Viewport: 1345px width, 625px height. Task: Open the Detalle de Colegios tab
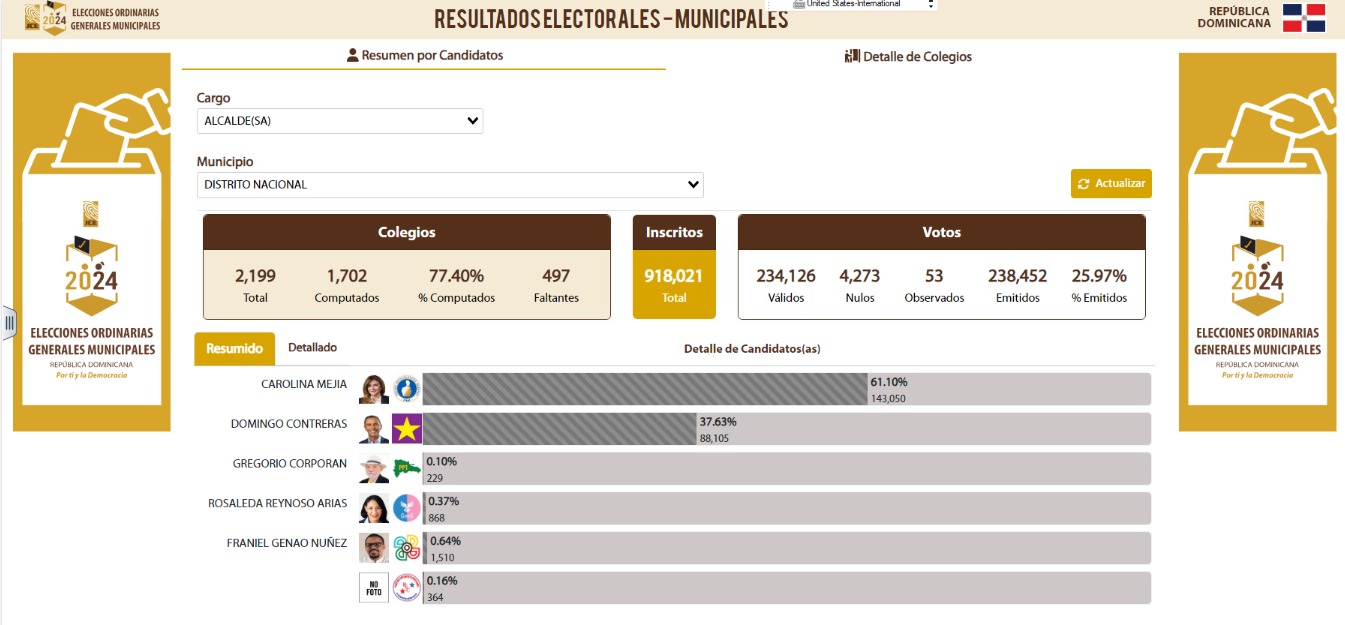tap(908, 57)
